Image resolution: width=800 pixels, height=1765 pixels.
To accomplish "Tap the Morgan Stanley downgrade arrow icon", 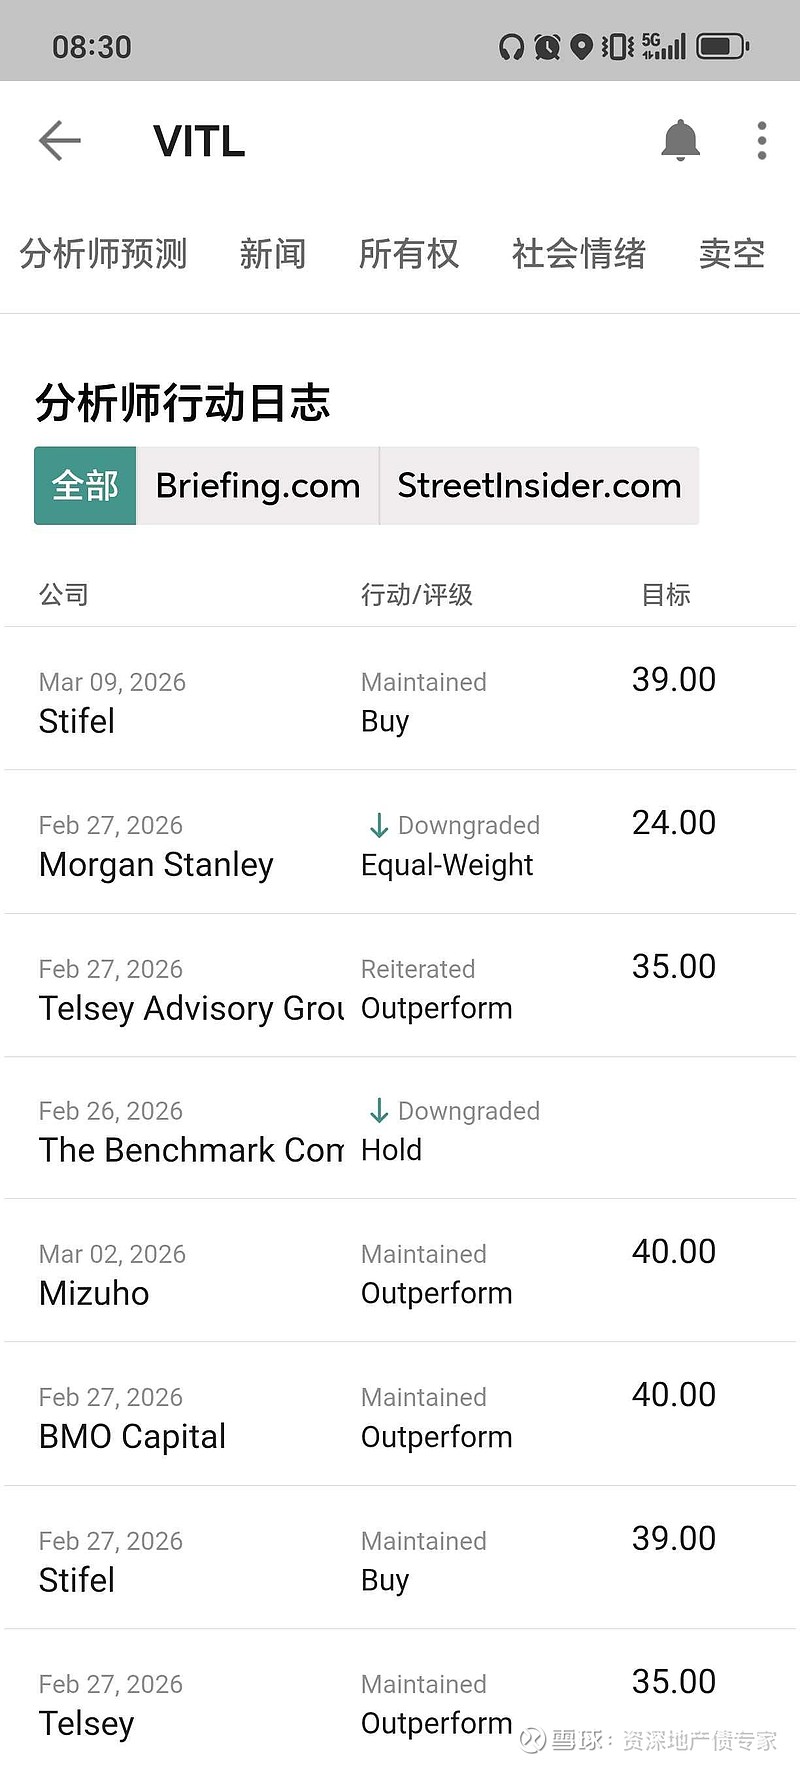I will pos(379,826).
